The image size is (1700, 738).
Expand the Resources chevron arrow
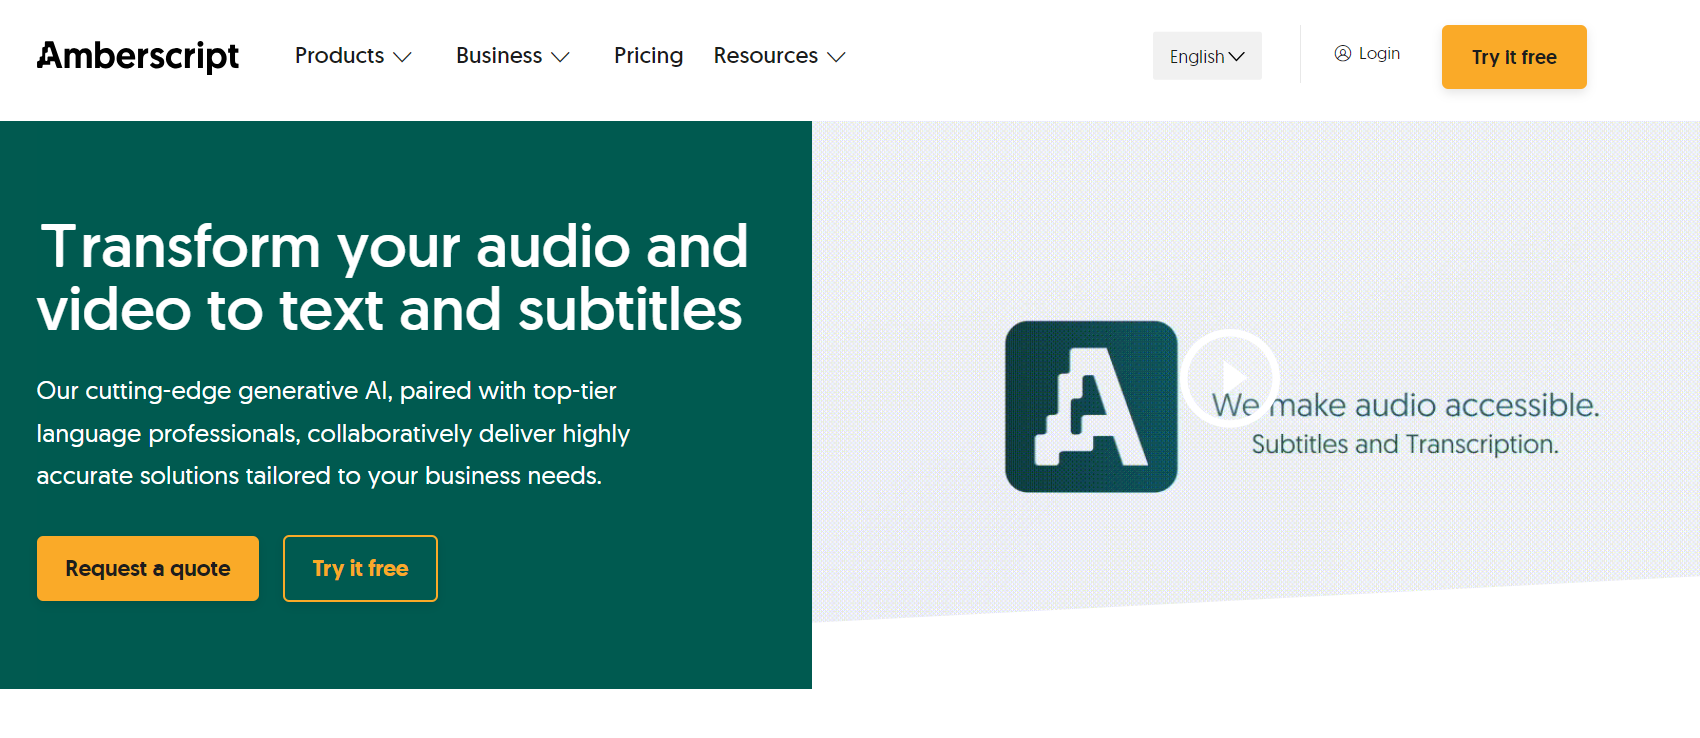coord(836,58)
